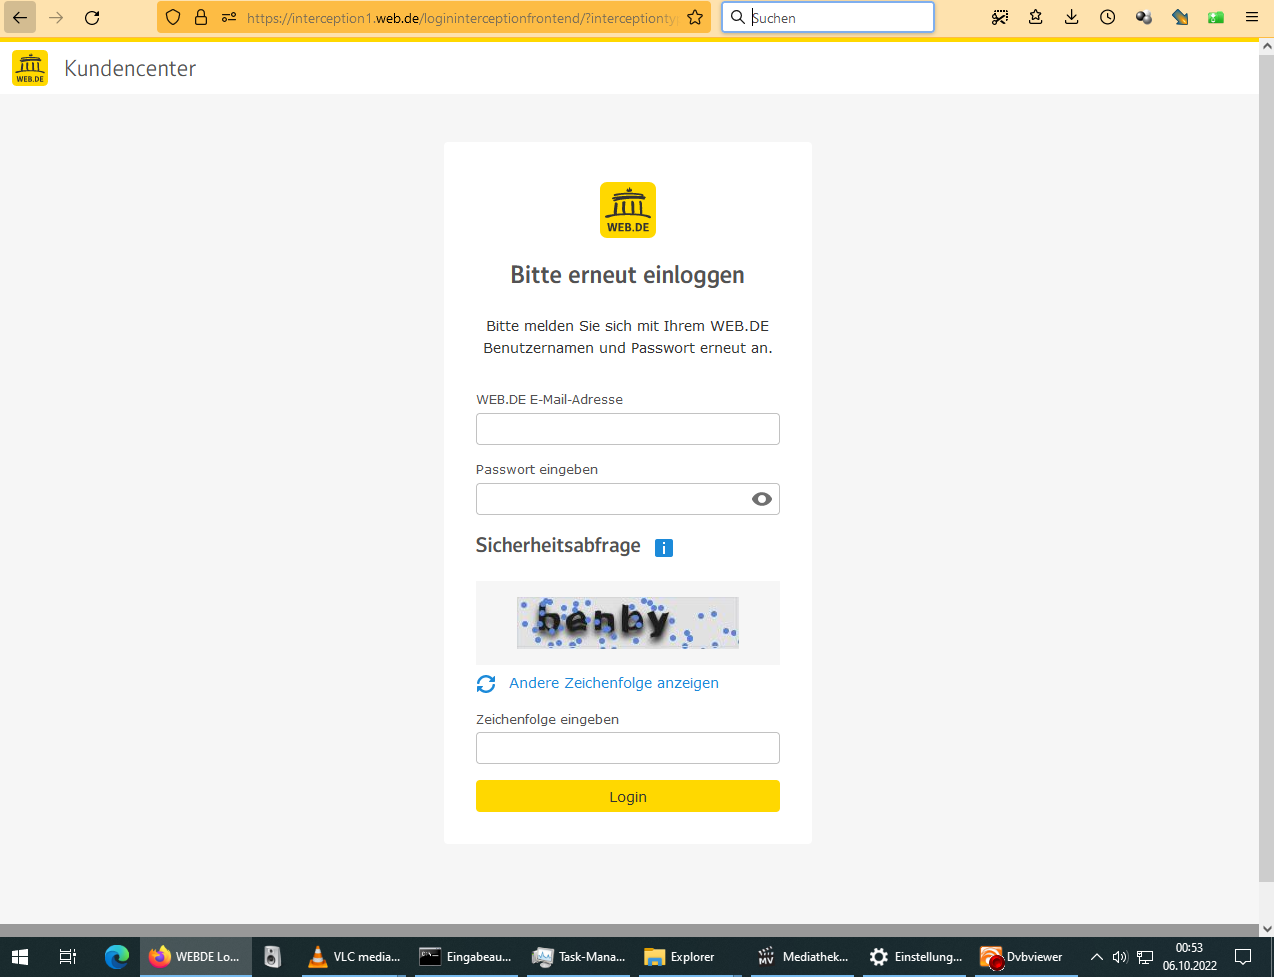The height and width of the screenshot is (977, 1274).
Task: Switch to VLC media player taskbar item
Action: point(355,957)
